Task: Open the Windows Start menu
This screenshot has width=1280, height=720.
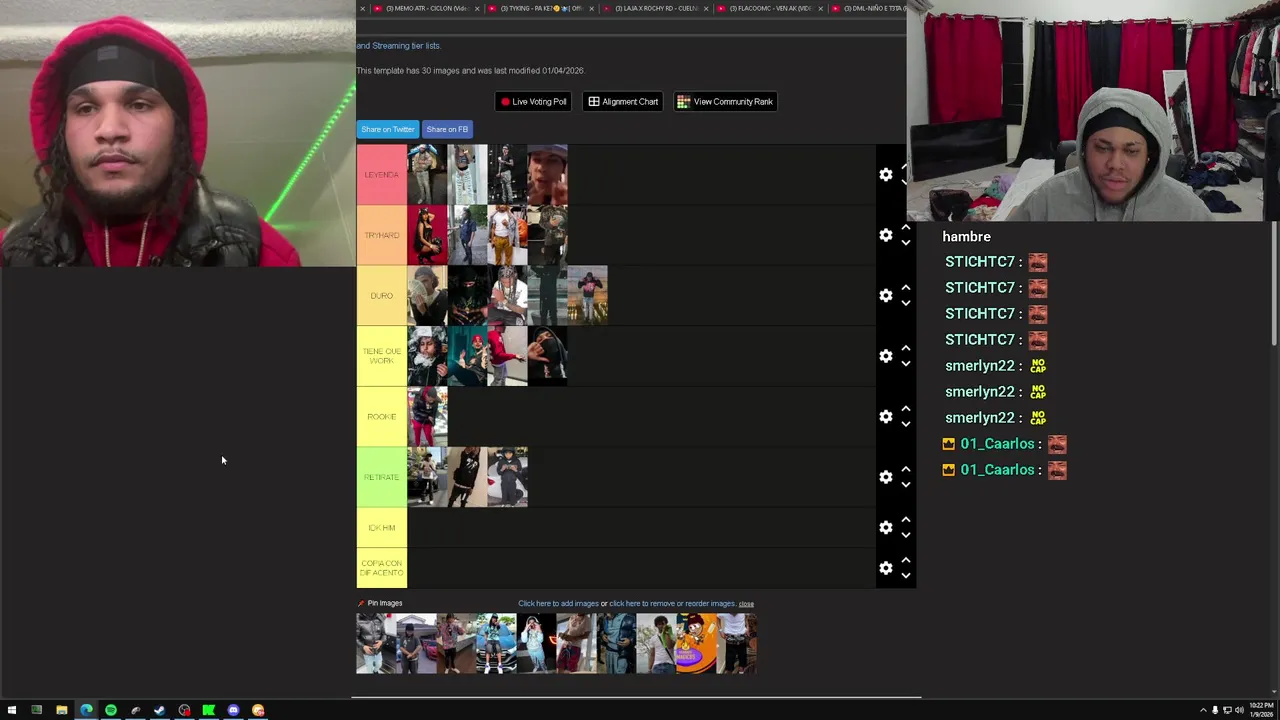Action: point(12,710)
